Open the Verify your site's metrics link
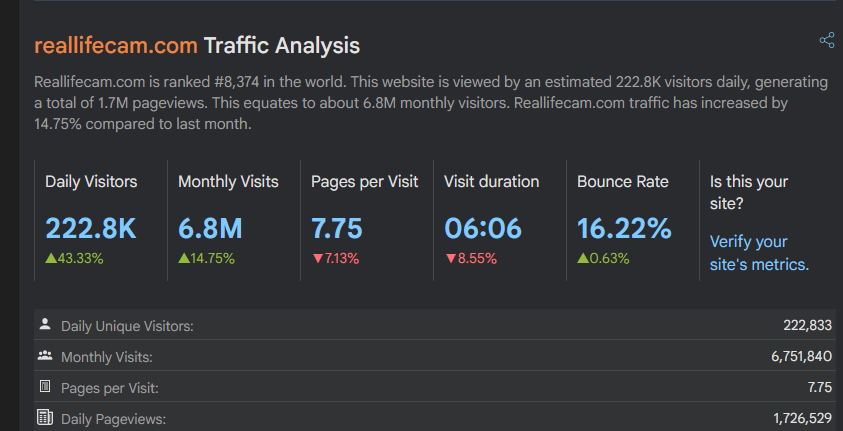The width and height of the screenshot is (843, 431). [x=758, y=253]
